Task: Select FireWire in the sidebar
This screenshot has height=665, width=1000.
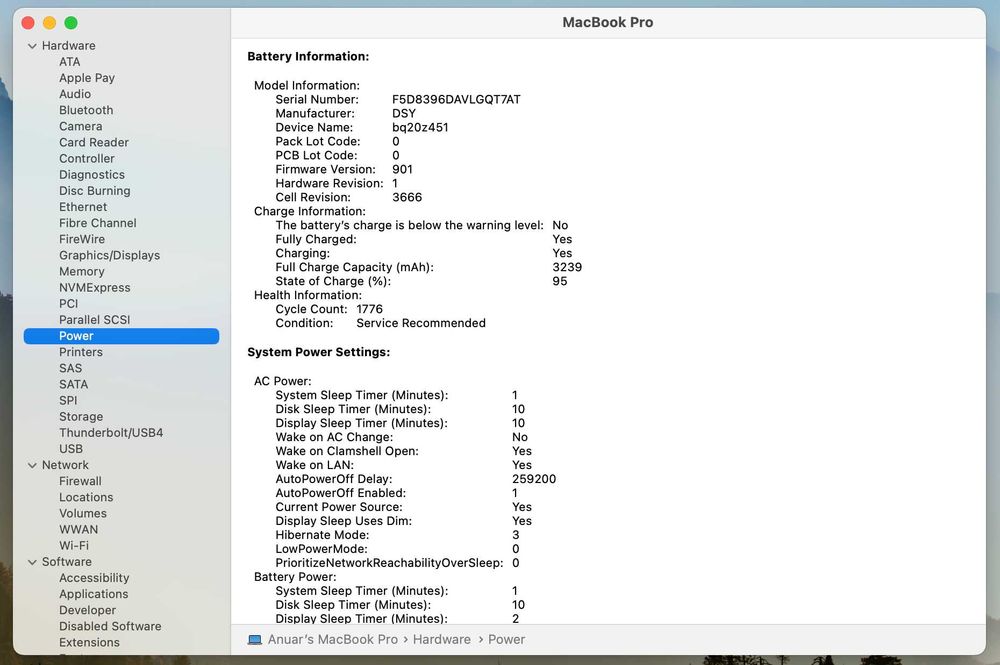Action: pyautogui.click(x=82, y=239)
